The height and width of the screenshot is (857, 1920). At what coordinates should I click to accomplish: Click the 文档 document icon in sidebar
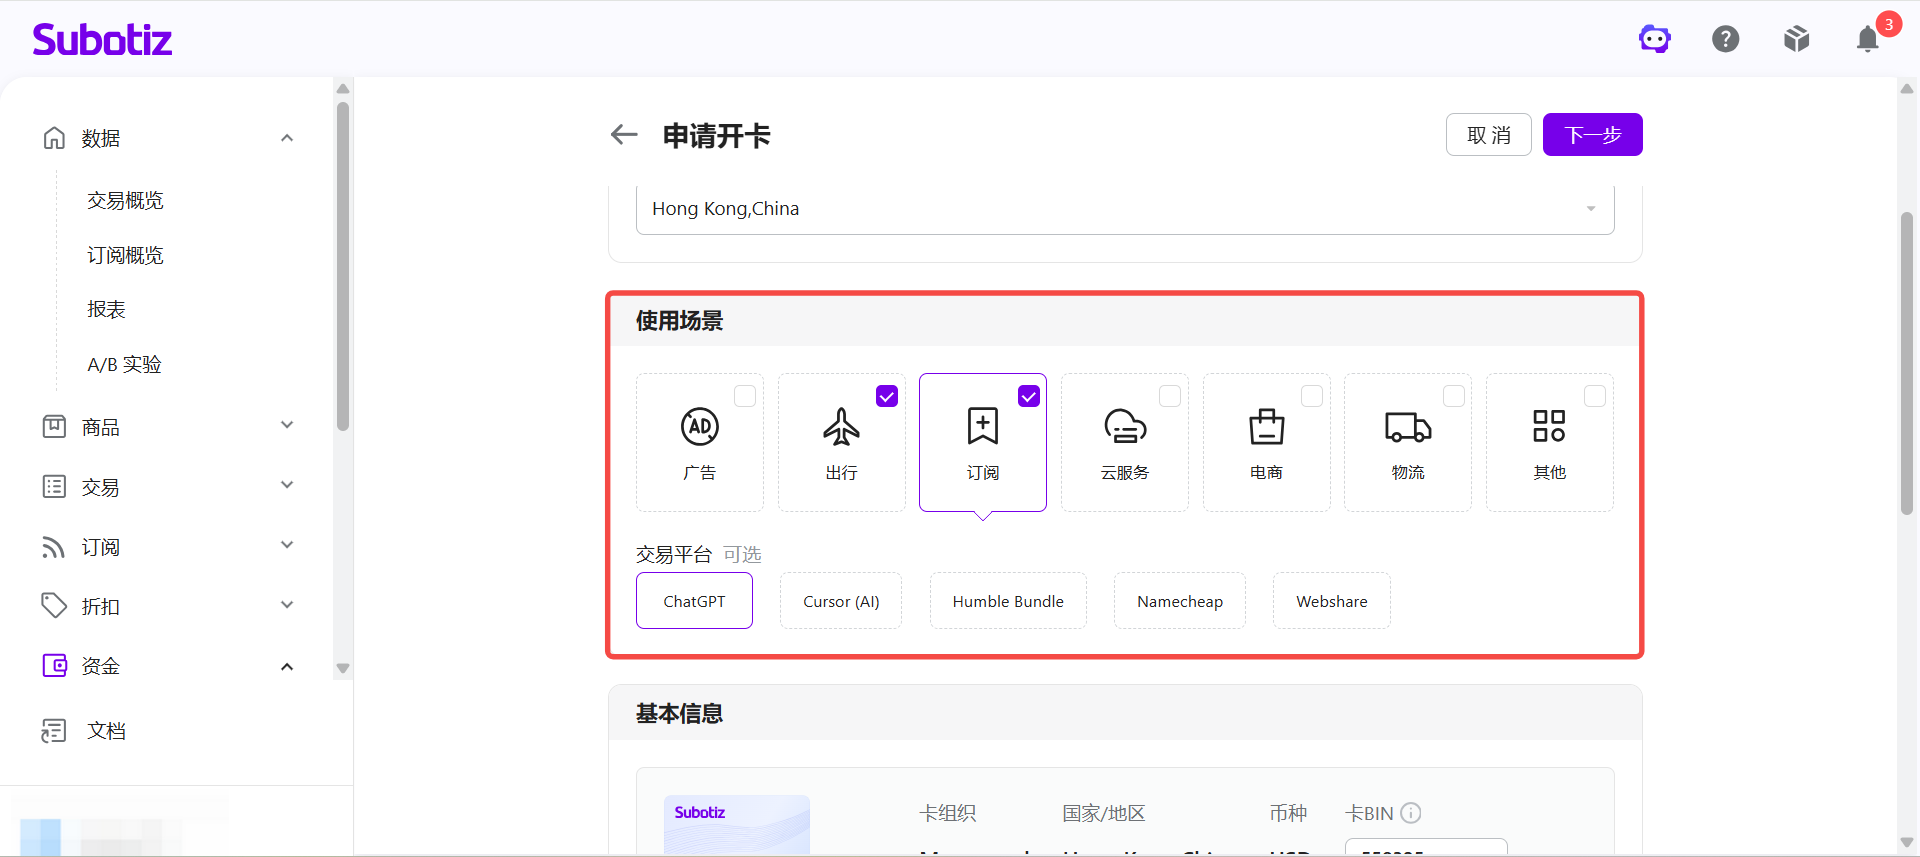coord(54,731)
